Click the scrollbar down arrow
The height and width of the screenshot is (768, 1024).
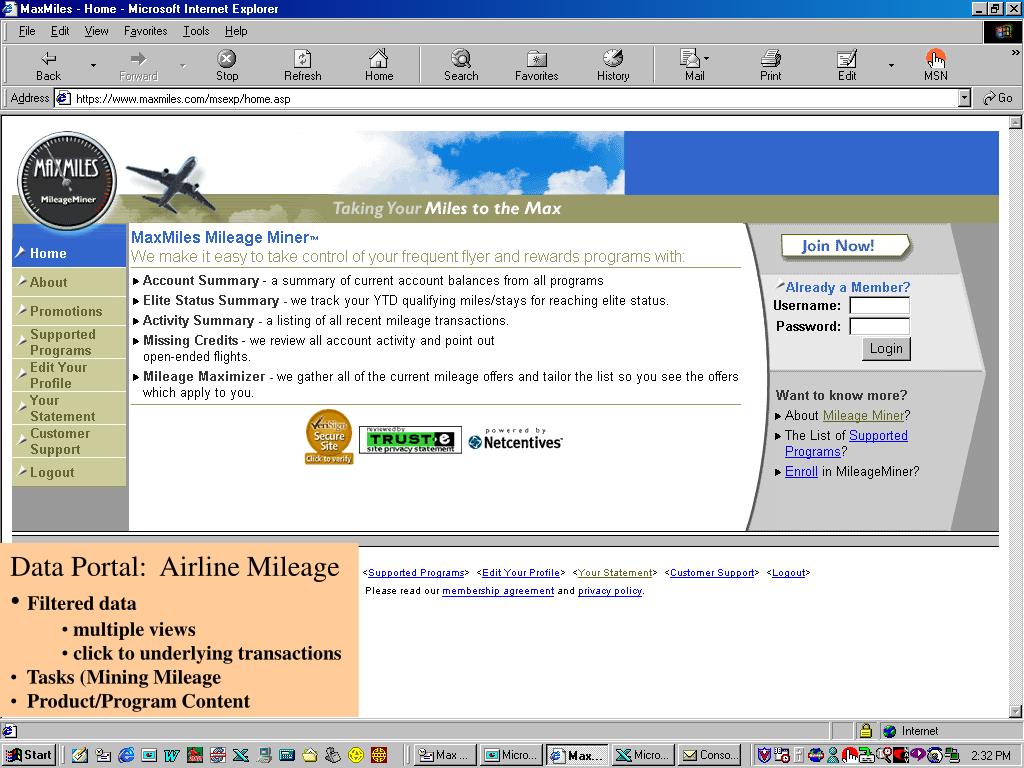pyautogui.click(x=1016, y=711)
